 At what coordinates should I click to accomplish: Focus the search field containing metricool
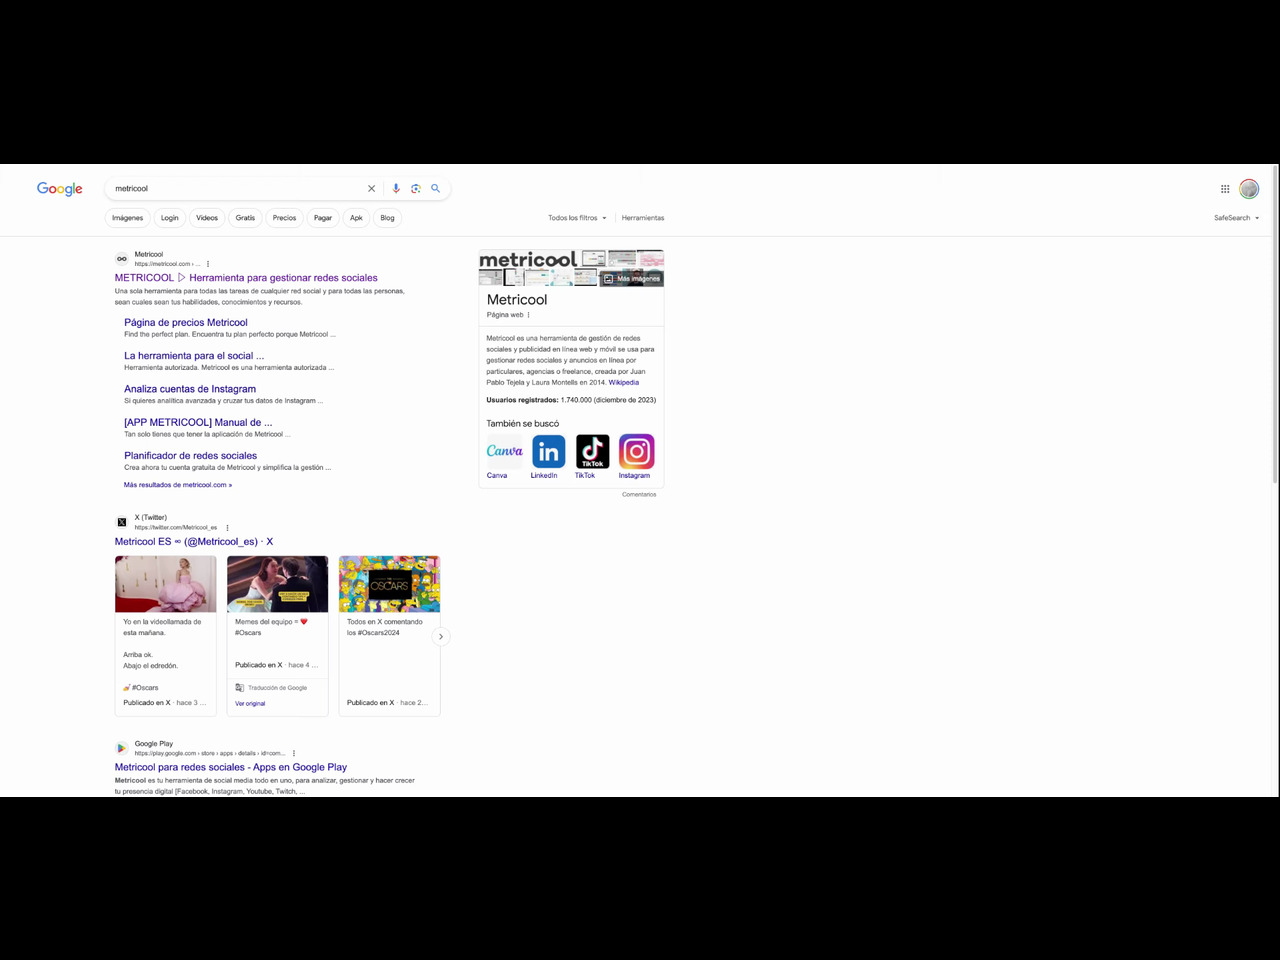(x=238, y=188)
